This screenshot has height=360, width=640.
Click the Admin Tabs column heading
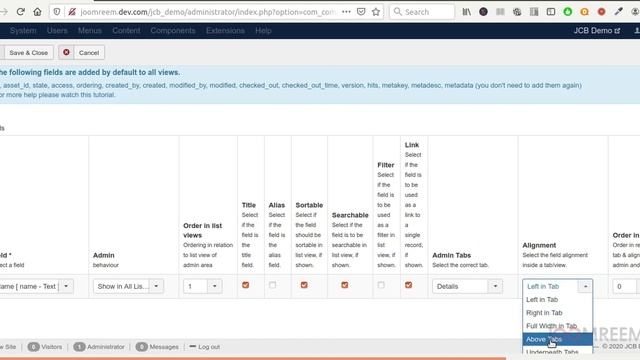click(x=451, y=255)
